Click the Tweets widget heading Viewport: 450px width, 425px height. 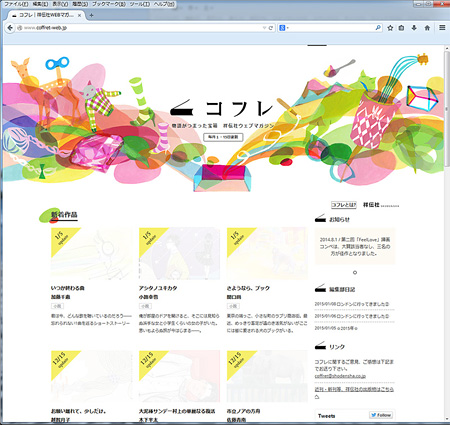(327, 416)
